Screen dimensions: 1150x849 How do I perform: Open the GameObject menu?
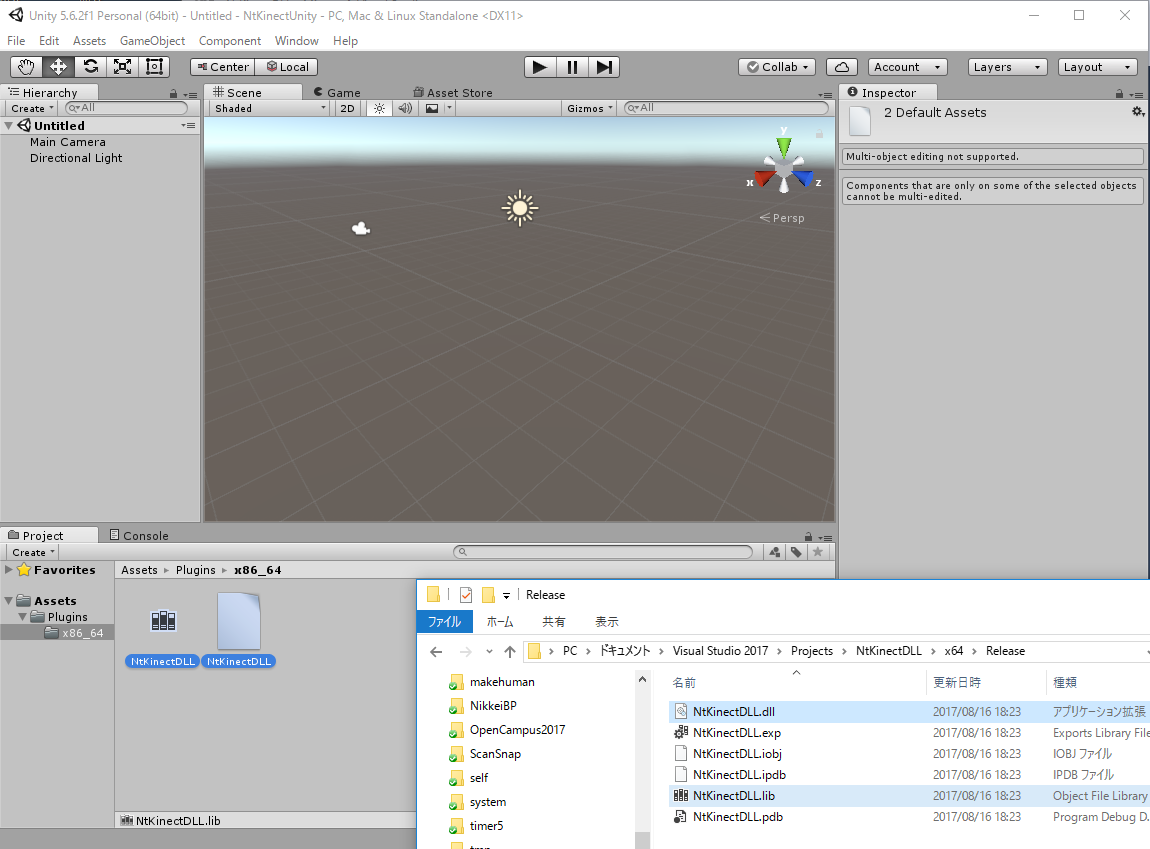152,41
